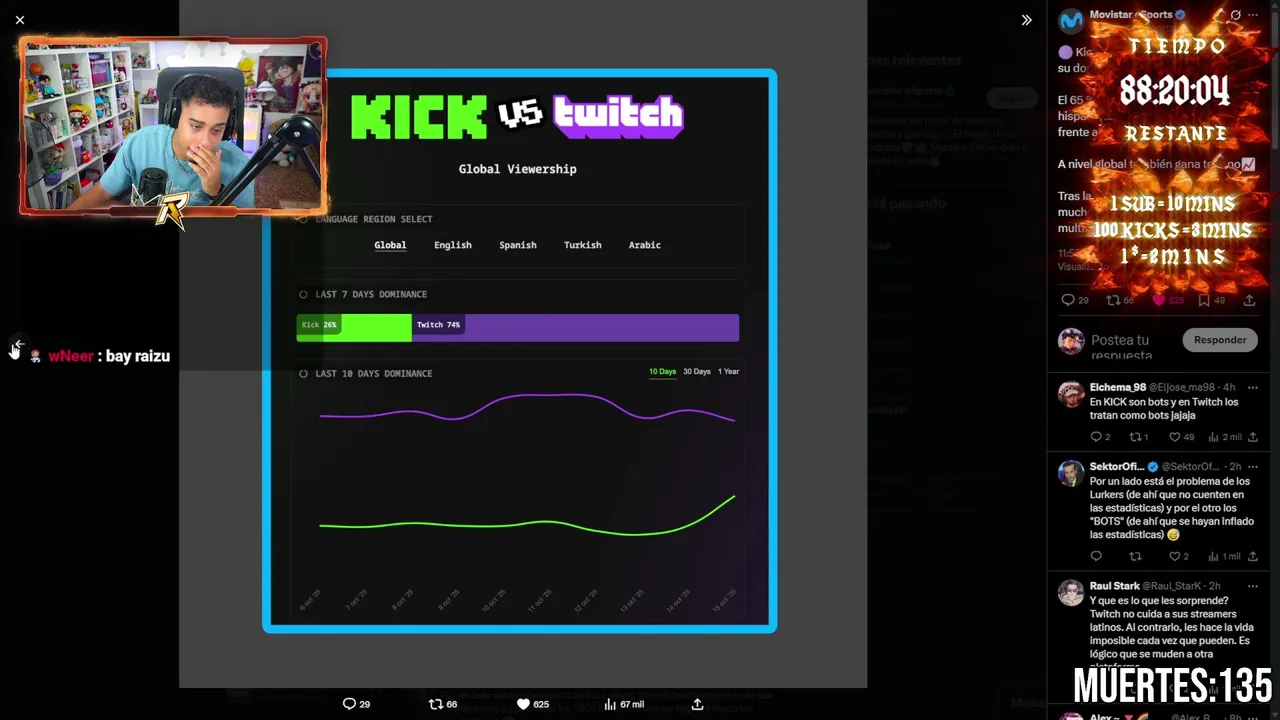
Task: Open more options on Raul Stark reply
Action: [1253, 586]
